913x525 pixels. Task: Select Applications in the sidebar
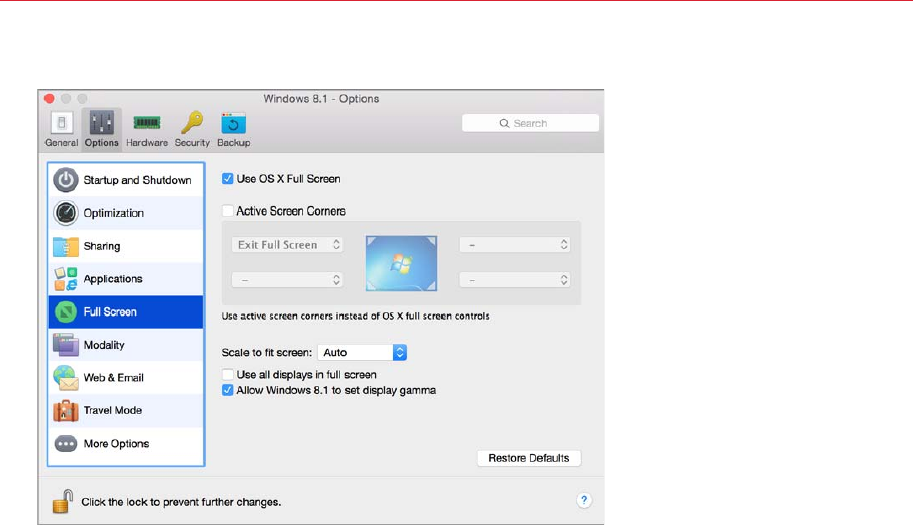(x=126, y=279)
